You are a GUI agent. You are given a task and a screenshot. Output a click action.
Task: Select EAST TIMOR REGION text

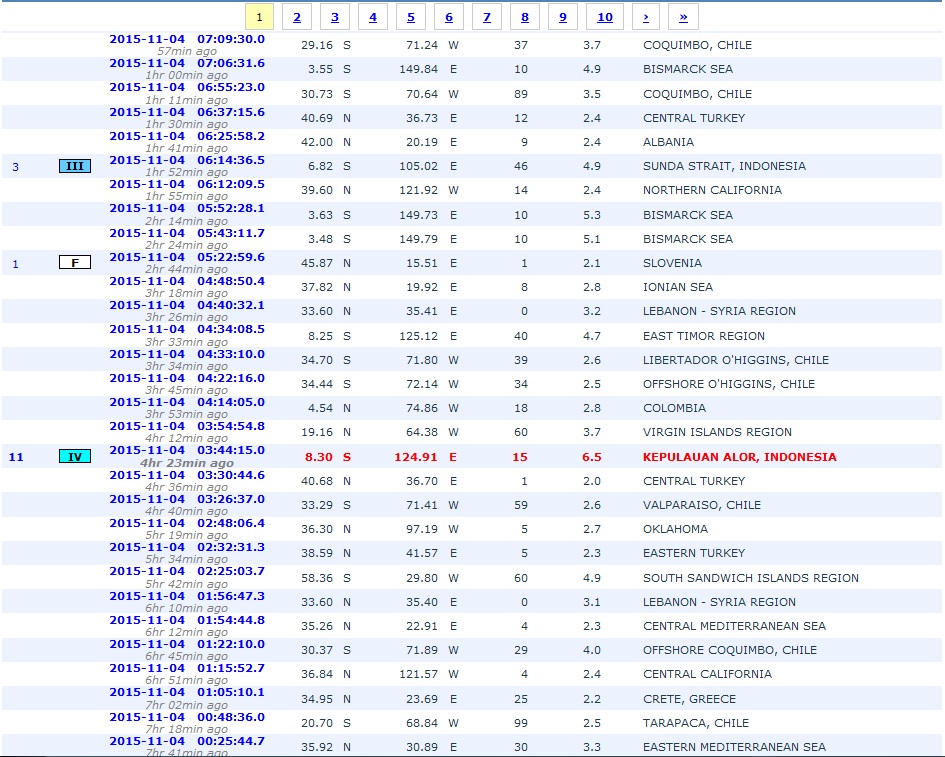pyautogui.click(x=703, y=336)
